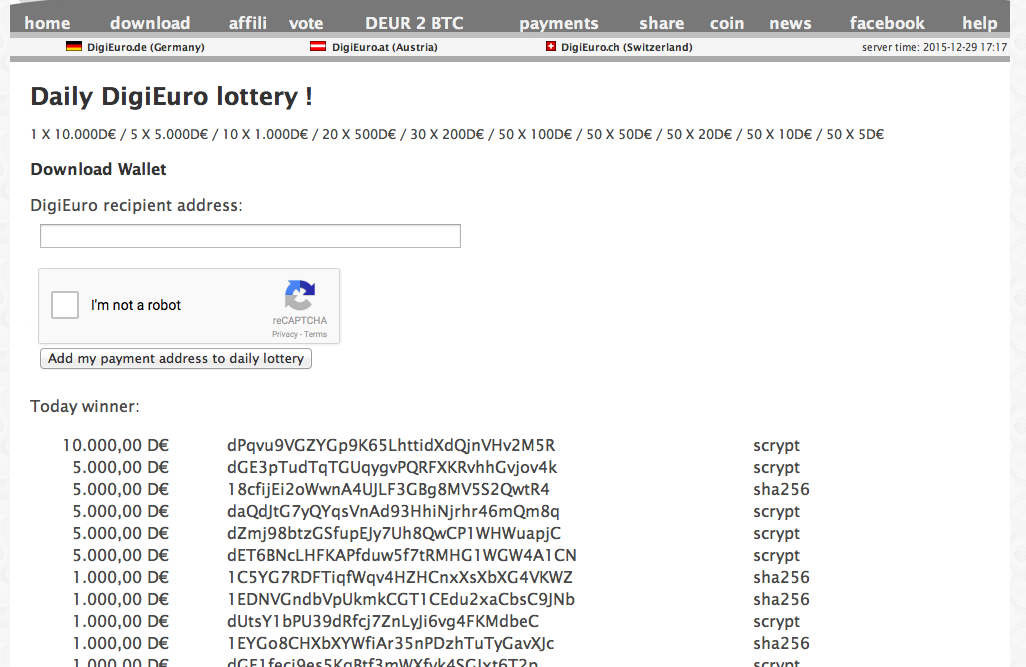Go to the download page
This screenshot has width=1026, height=667.
point(150,23)
